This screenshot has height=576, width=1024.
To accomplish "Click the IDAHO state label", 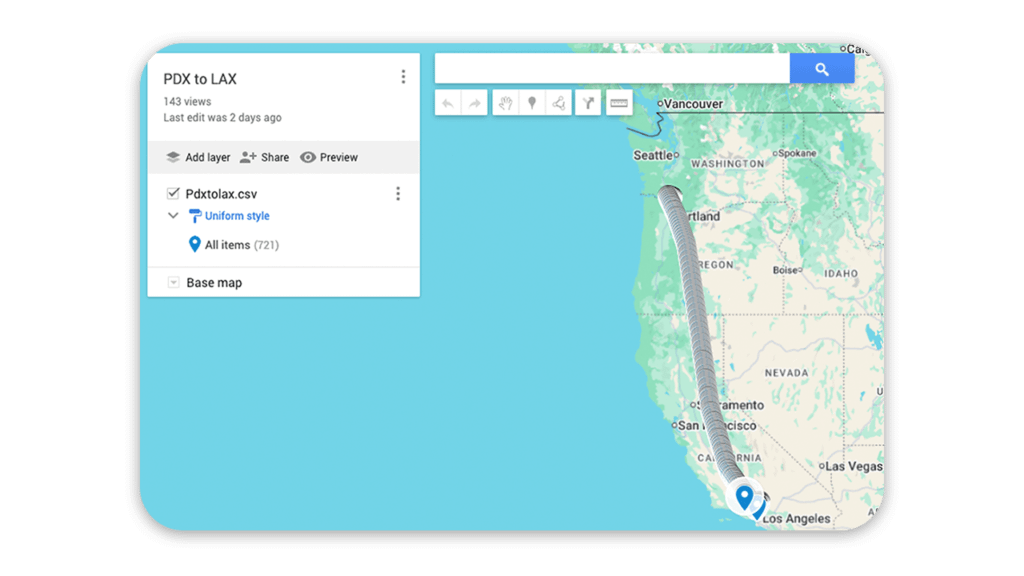I will (x=841, y=274).
